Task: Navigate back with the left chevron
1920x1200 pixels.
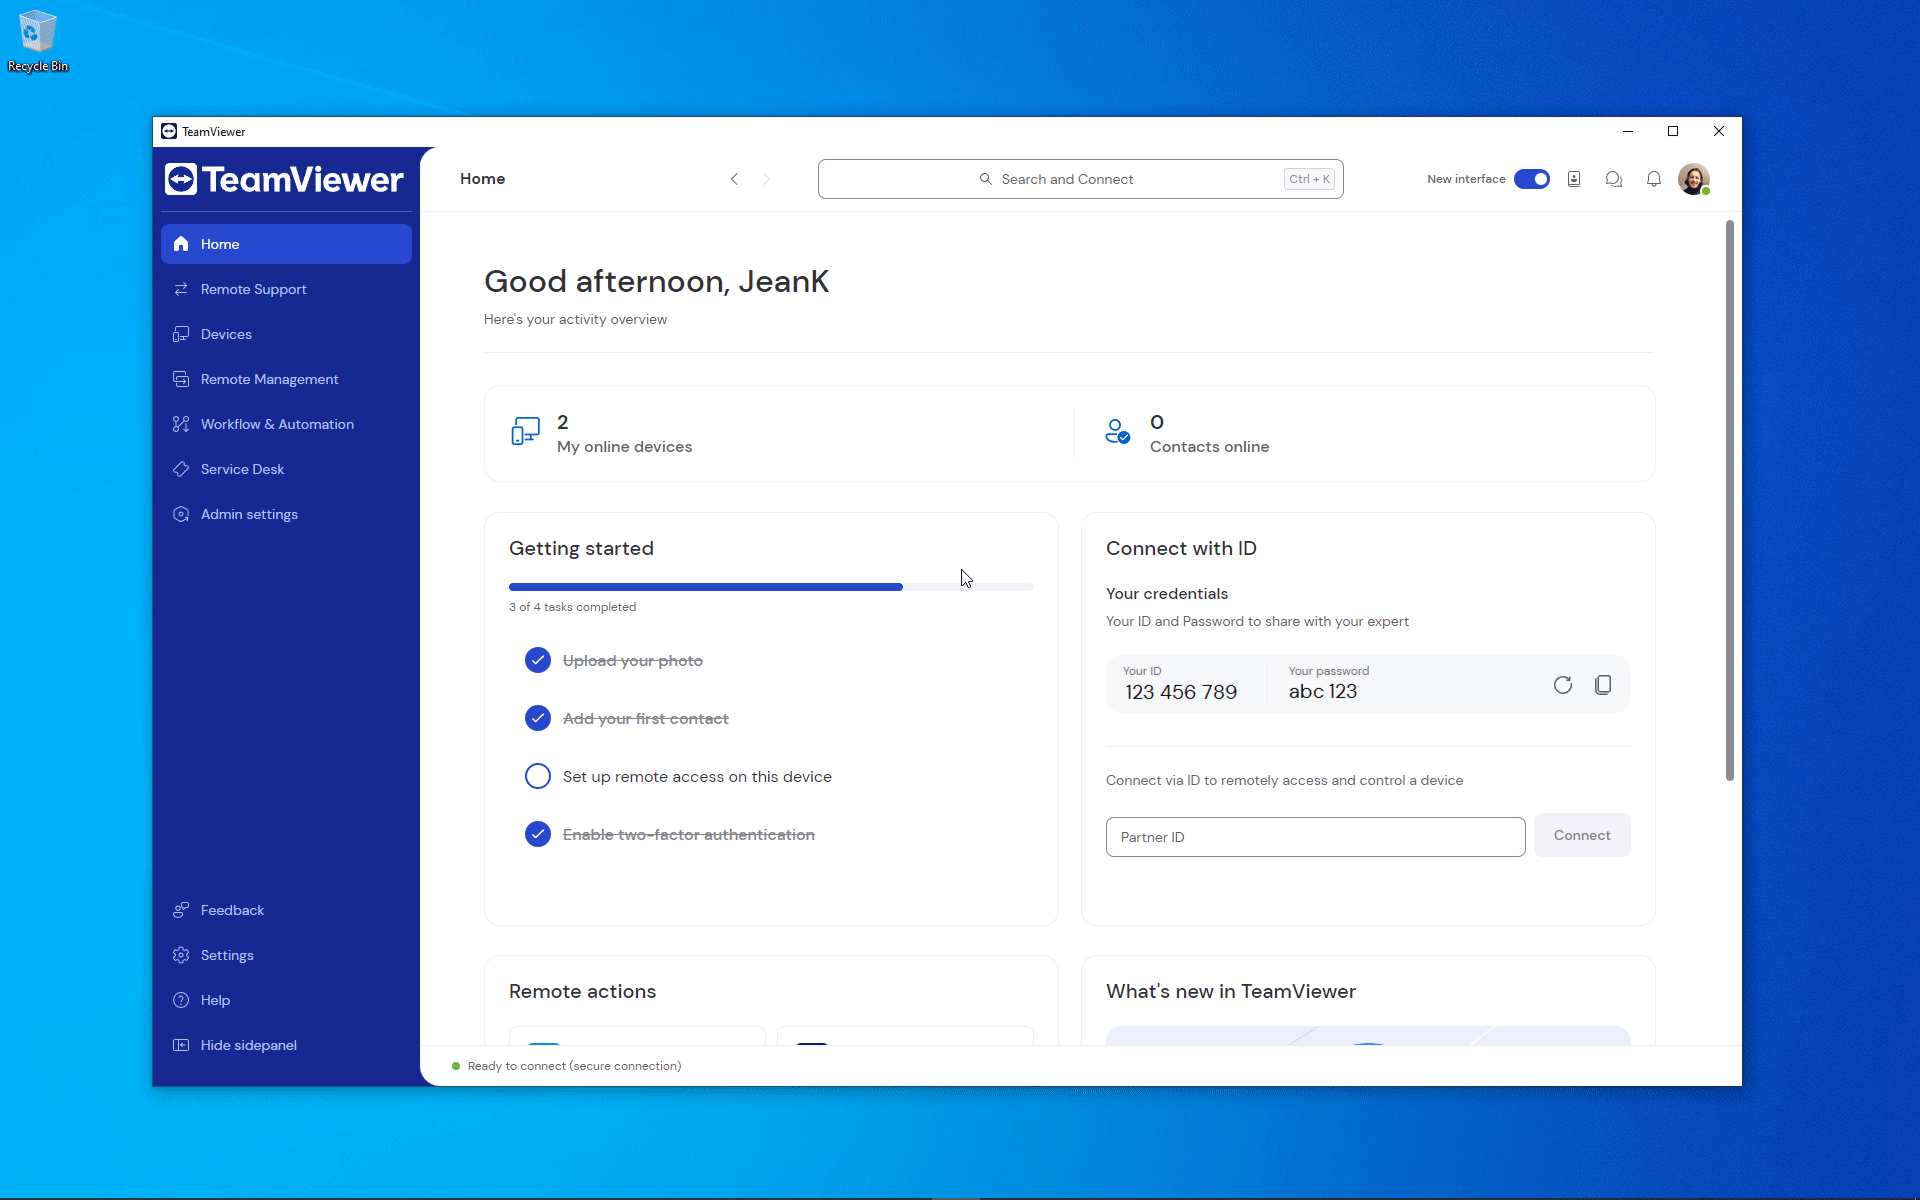Action: [734, 179]
